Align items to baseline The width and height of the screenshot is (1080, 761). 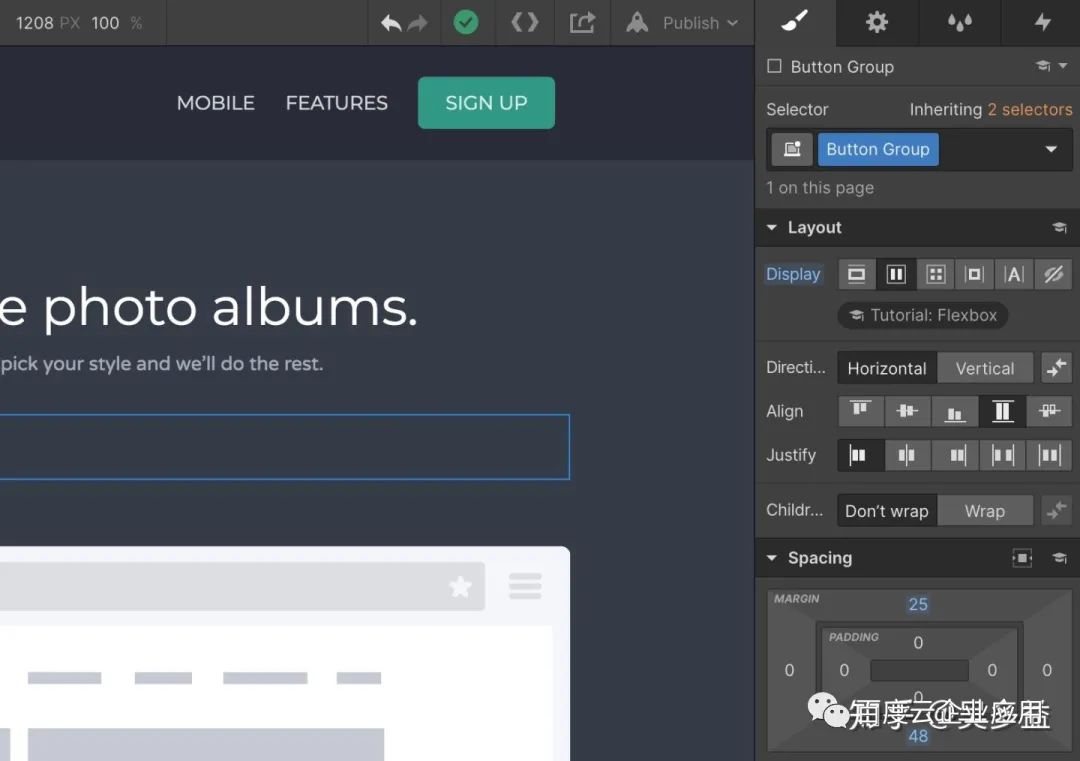point(1050,411)
